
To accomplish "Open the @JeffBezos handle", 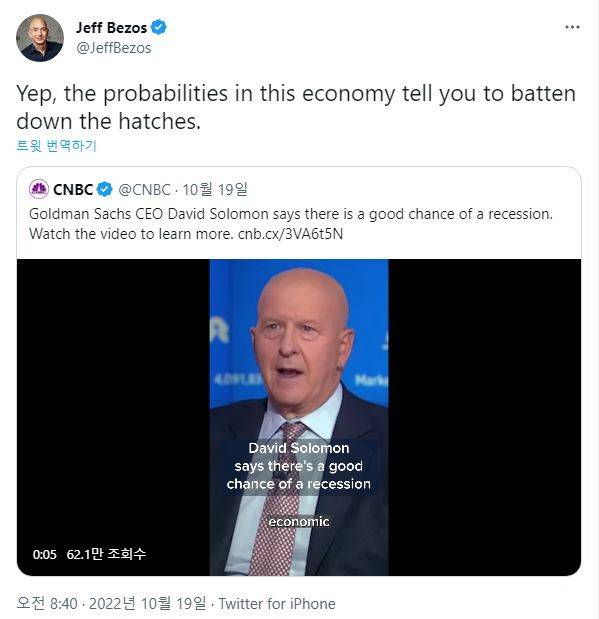I will 114,48.
